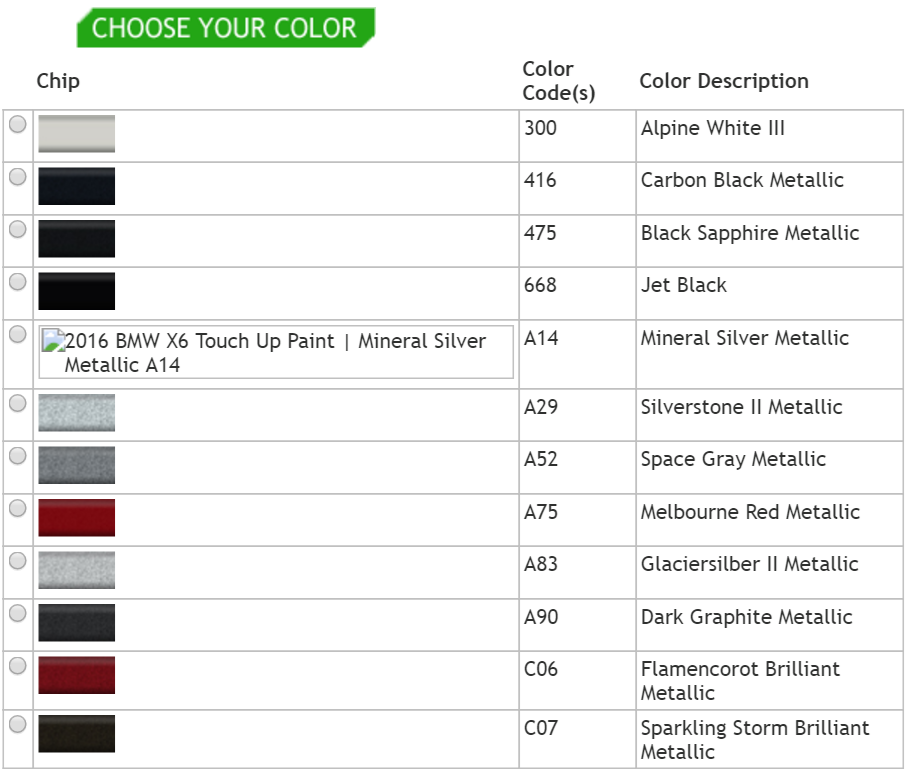This screenshot has width=920, height=774.
Task: Click the green Choose Your Color banner
Action: (225, 28)
